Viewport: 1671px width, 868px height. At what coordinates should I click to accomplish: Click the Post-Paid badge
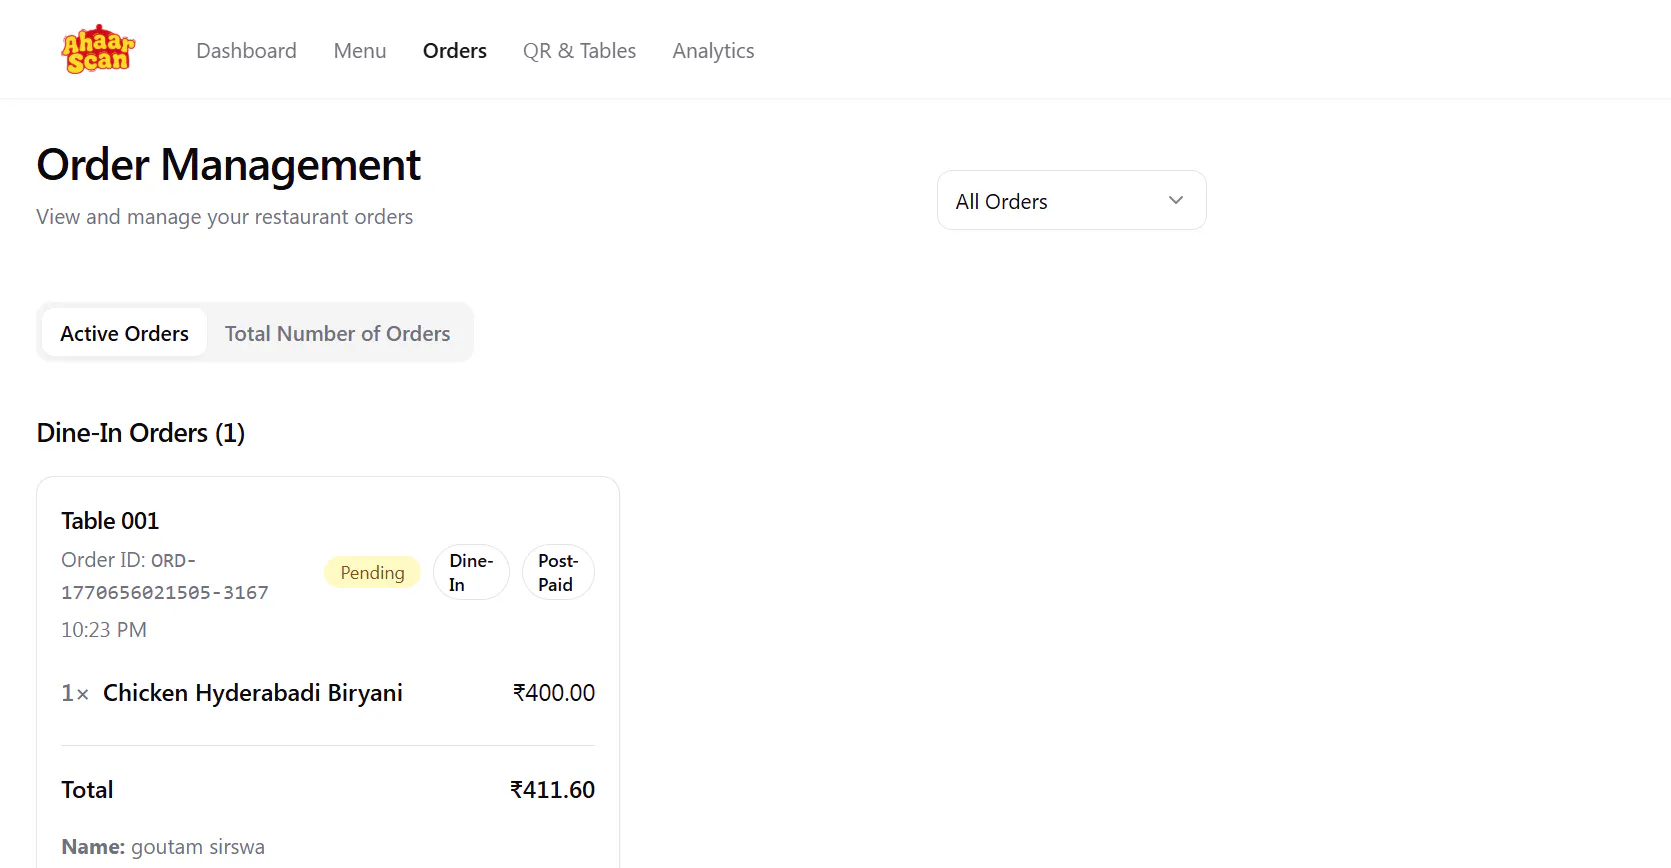click(558, 572)
